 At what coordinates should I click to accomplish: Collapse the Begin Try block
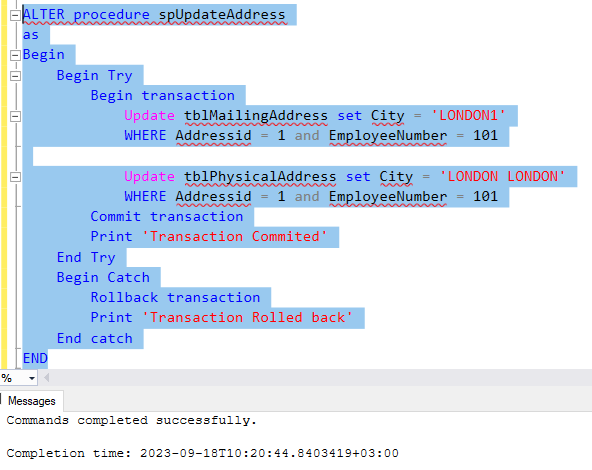click(x=15, y=76)
